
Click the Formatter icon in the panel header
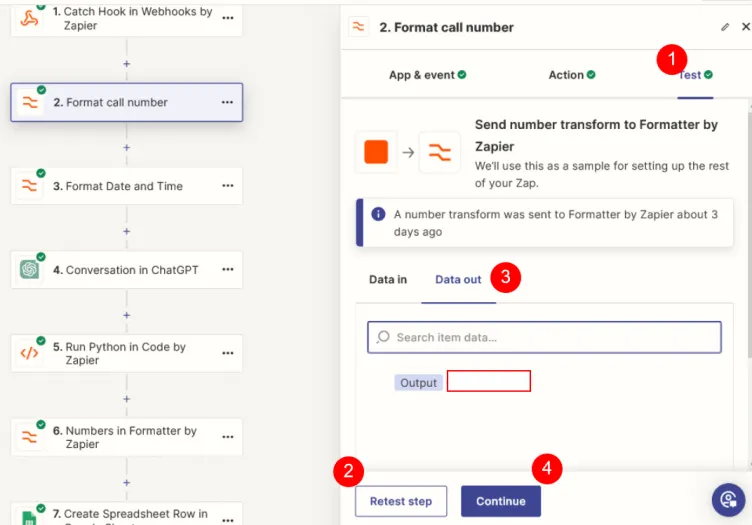coord(359,27)
